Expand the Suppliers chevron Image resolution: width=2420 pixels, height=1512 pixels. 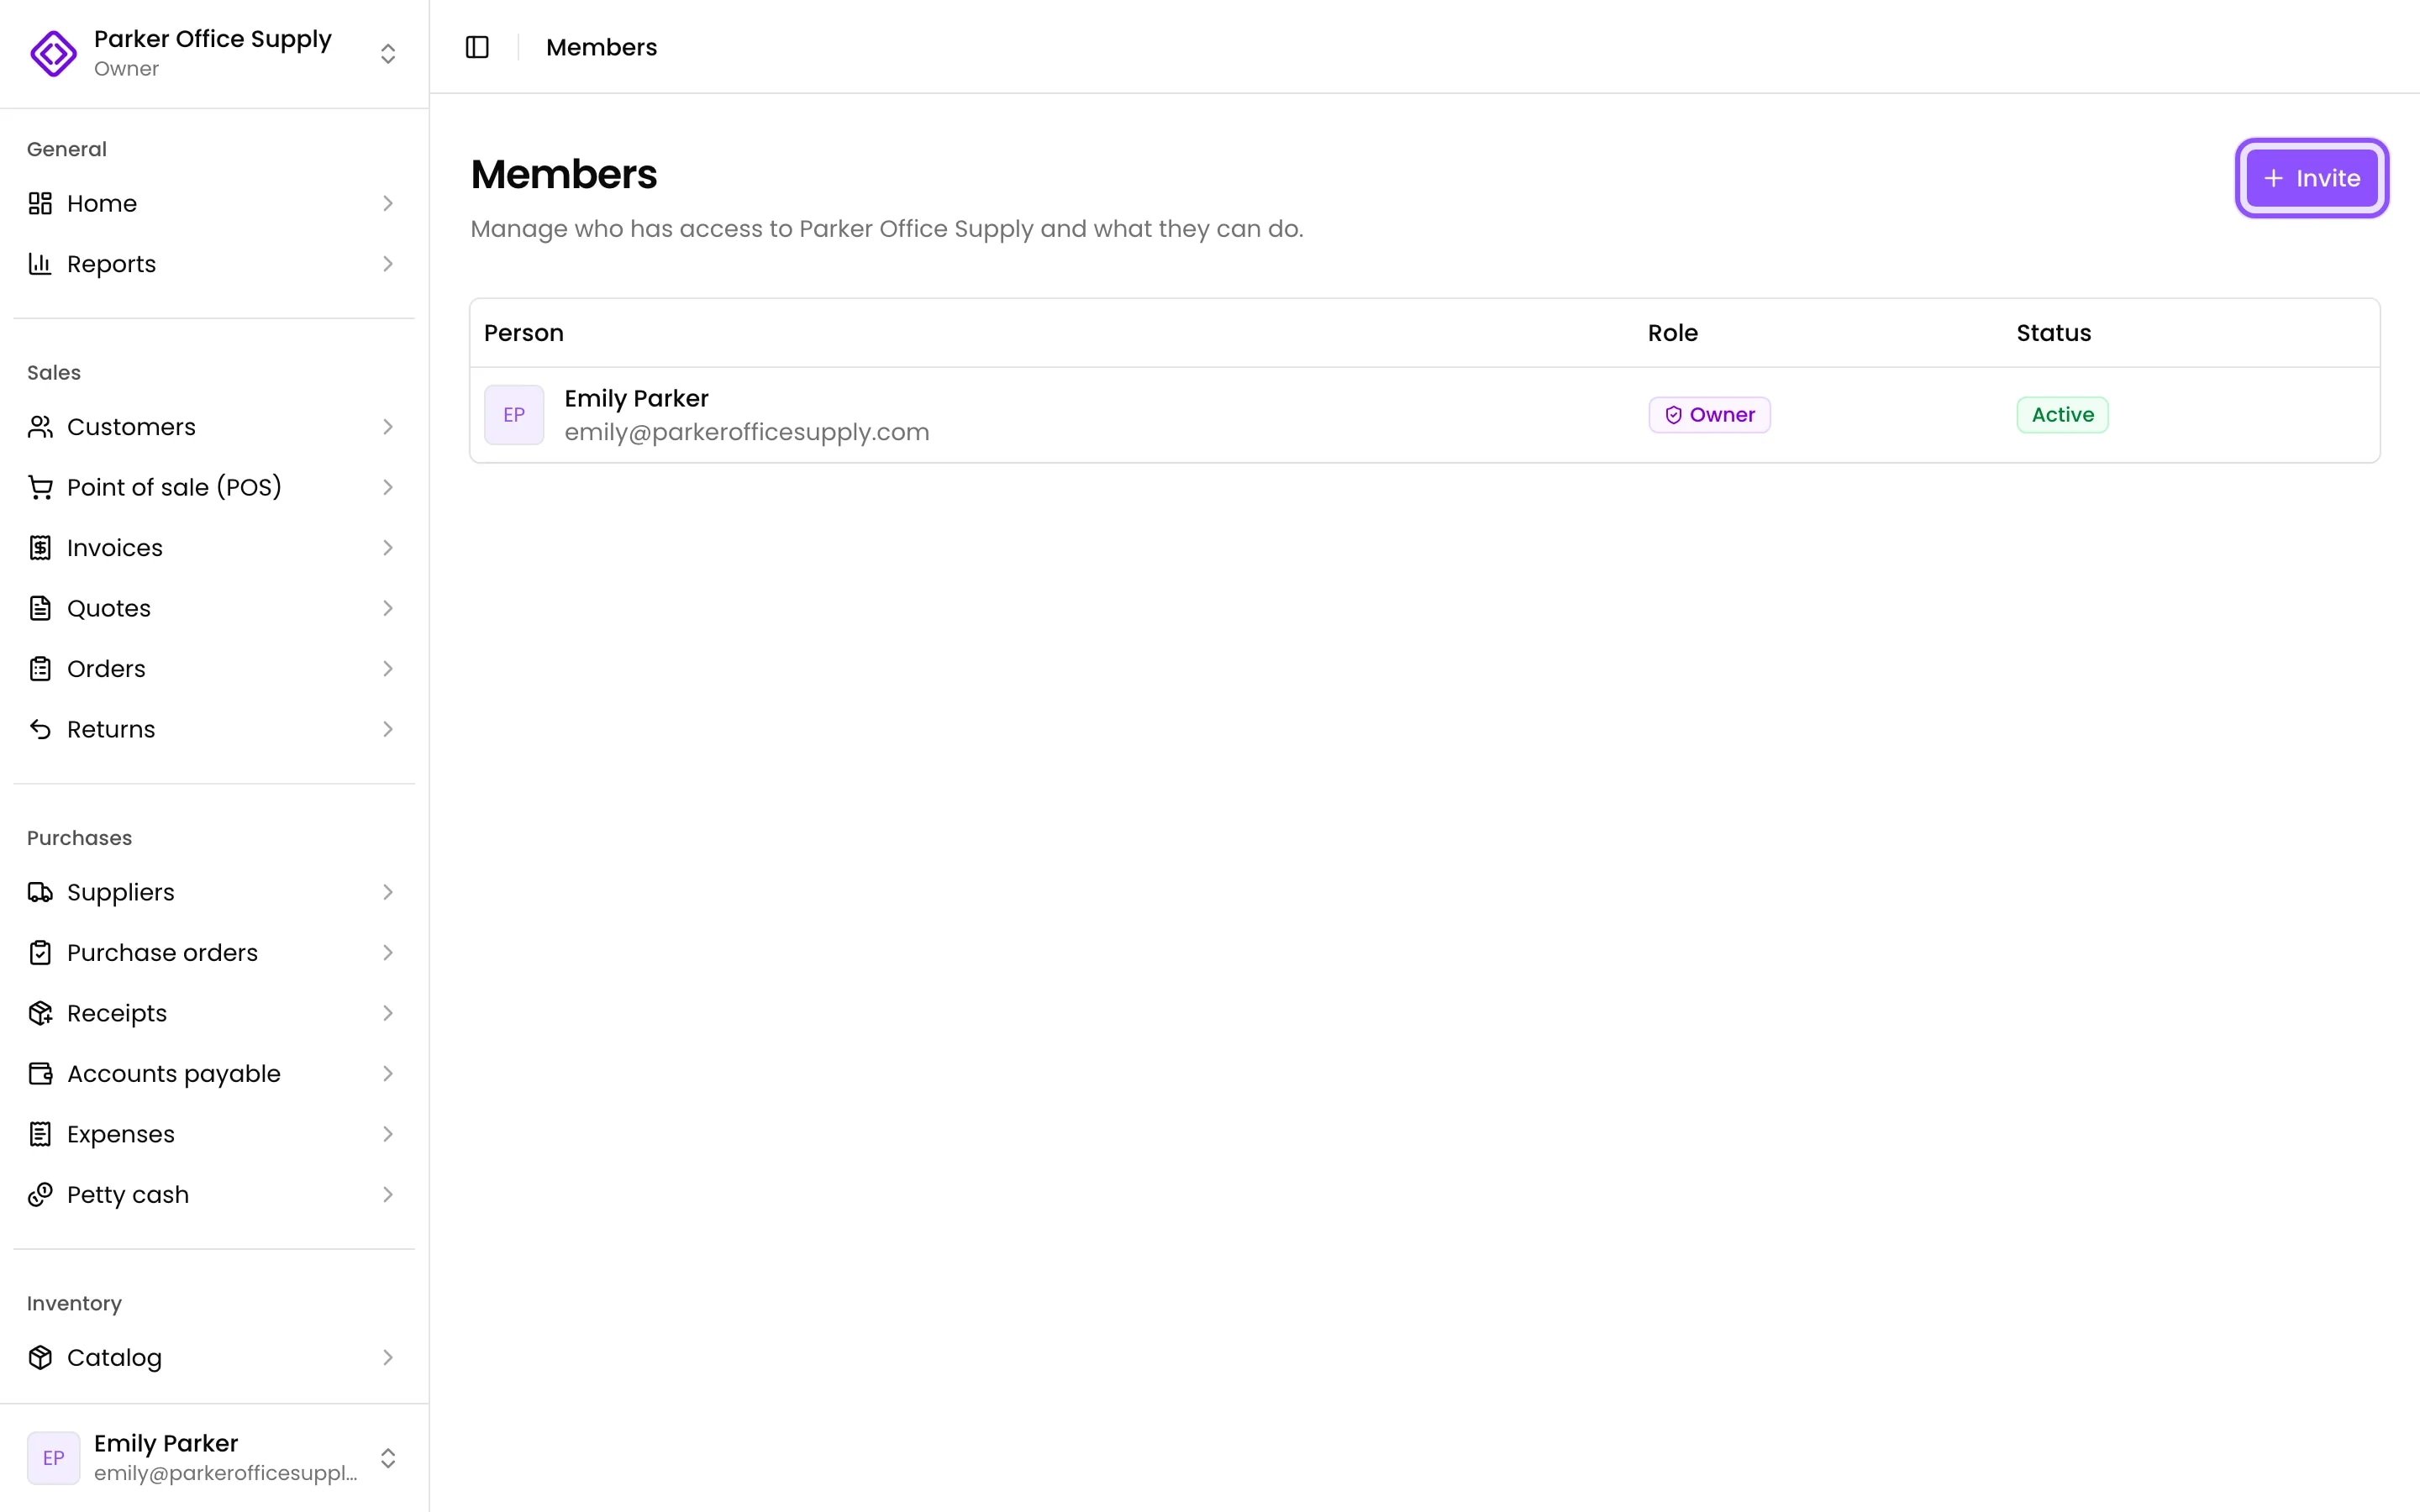tap(388, 892)
